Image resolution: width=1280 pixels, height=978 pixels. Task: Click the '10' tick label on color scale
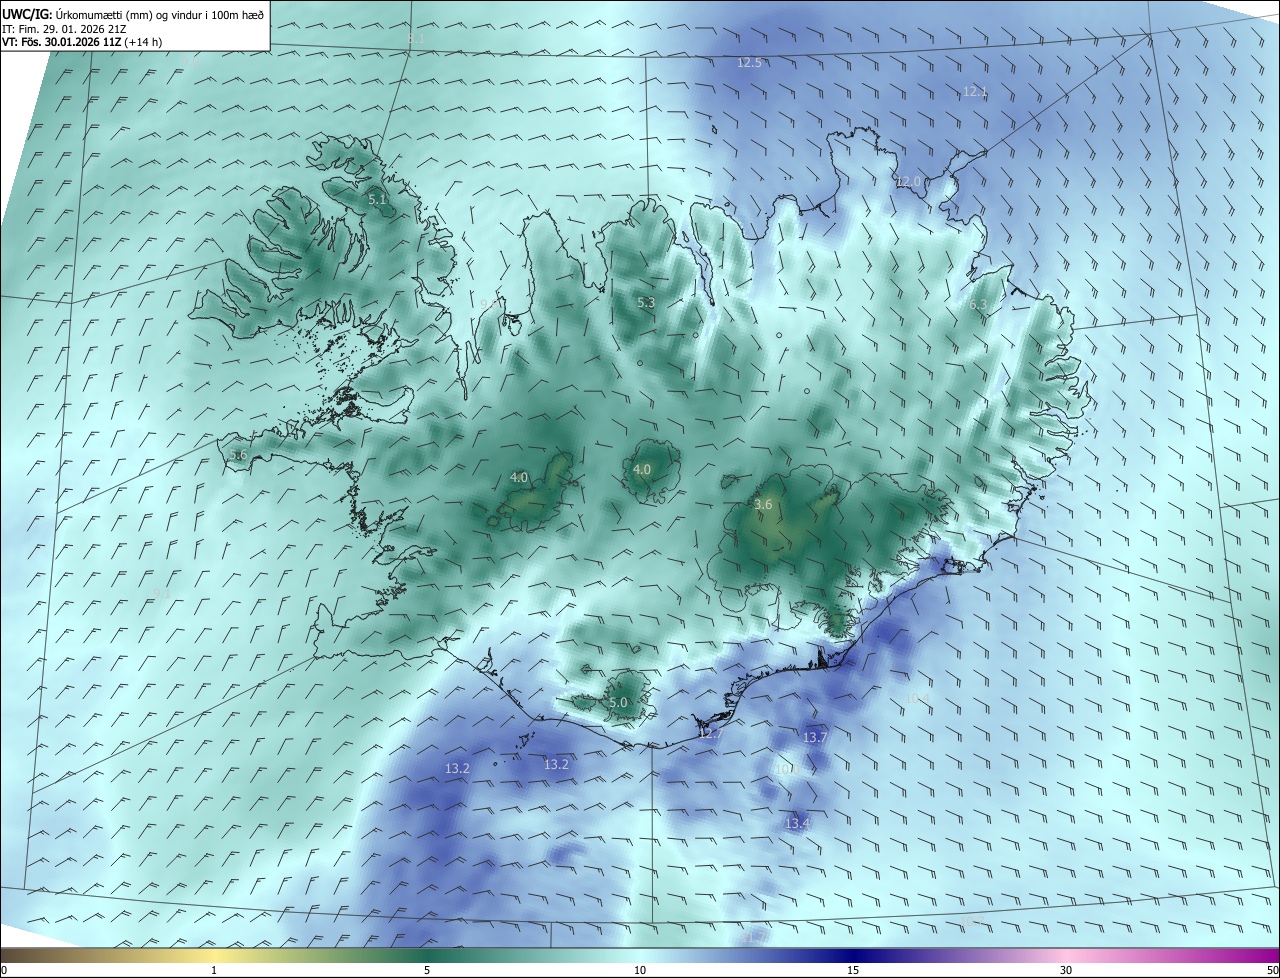pos(640,971)
